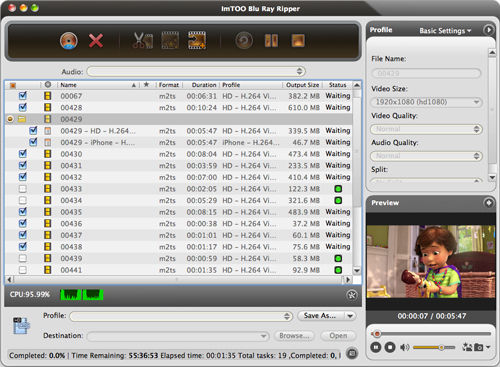
Task: Click the circular convert icon in toolbar
Action: (244, 41)
